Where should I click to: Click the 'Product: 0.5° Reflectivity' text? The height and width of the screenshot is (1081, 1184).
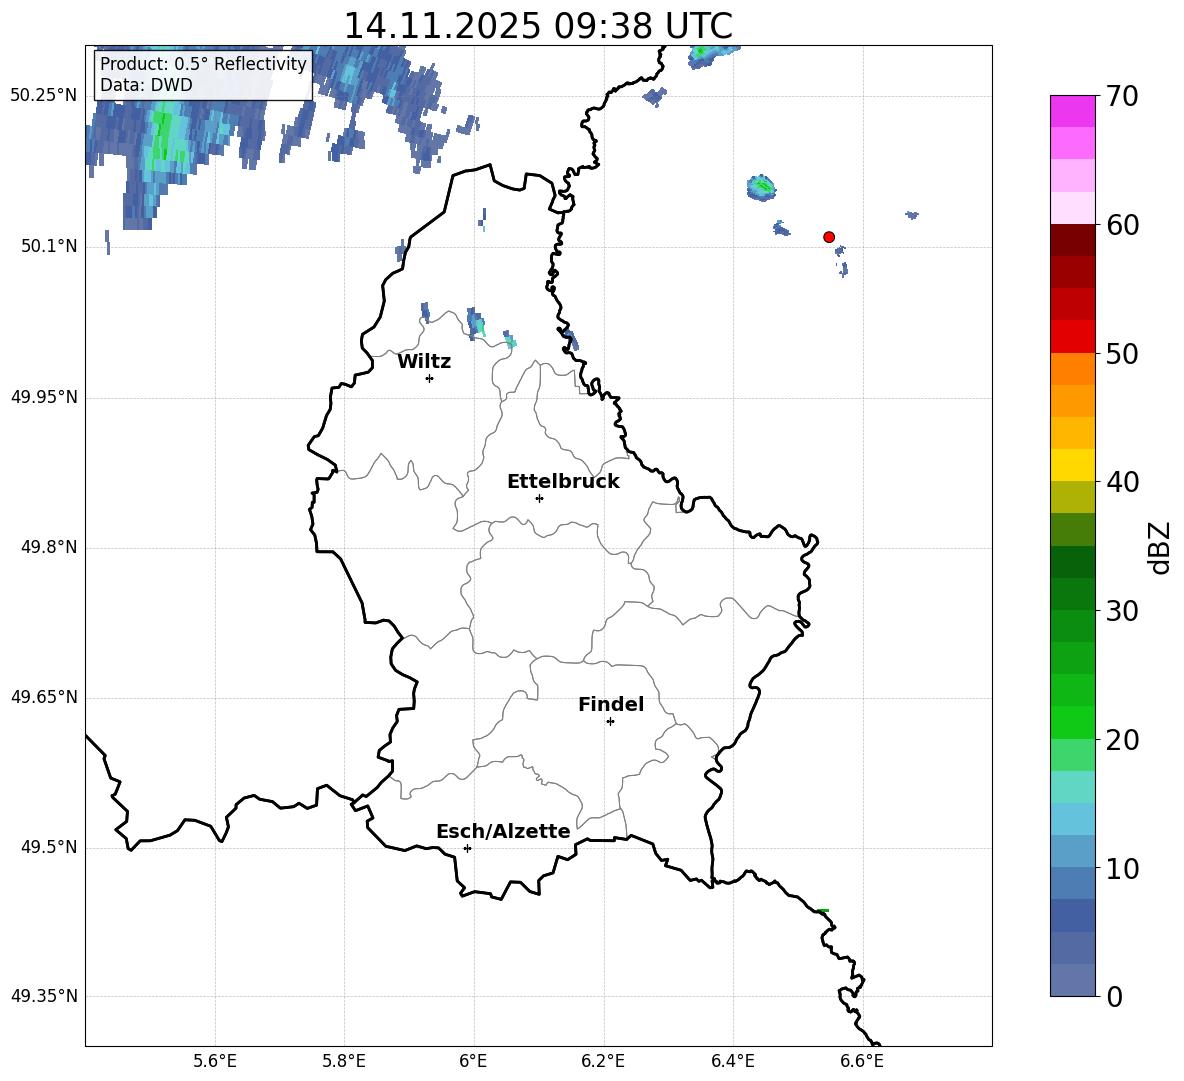coord(203,63)
